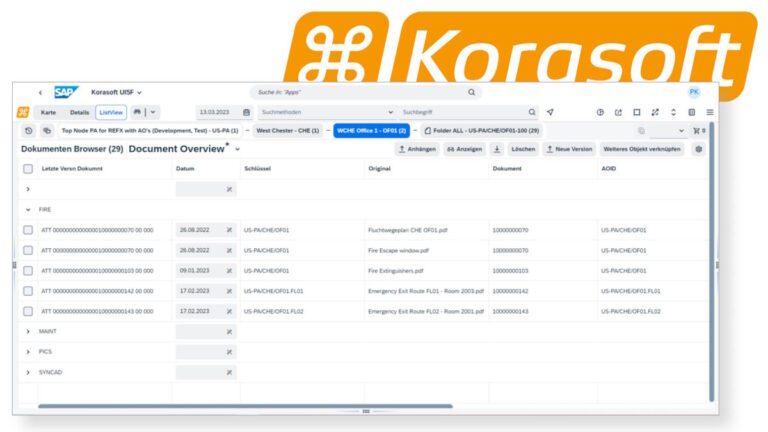
Task: Click the Löschen button
Action: 523,149
